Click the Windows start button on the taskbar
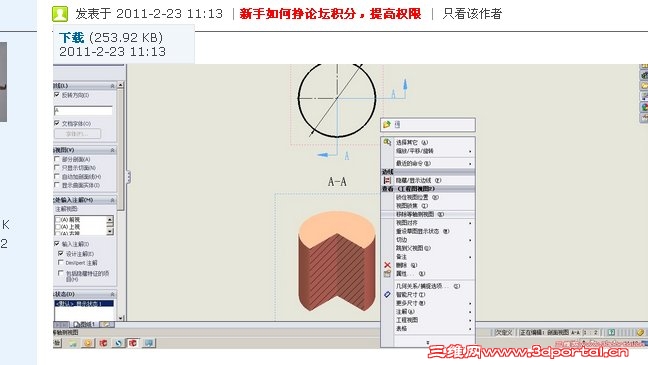This screenshot has width=648, height=365. tap(57, 343)
